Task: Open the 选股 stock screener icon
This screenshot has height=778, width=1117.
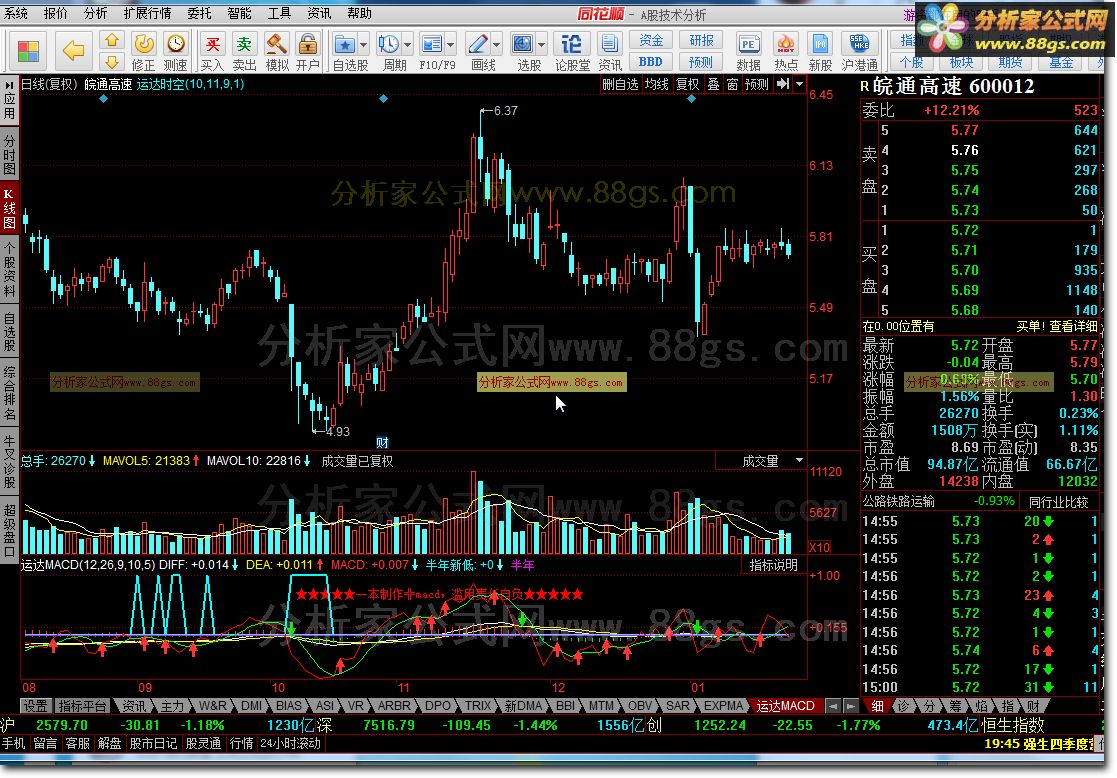Action: 522,44
